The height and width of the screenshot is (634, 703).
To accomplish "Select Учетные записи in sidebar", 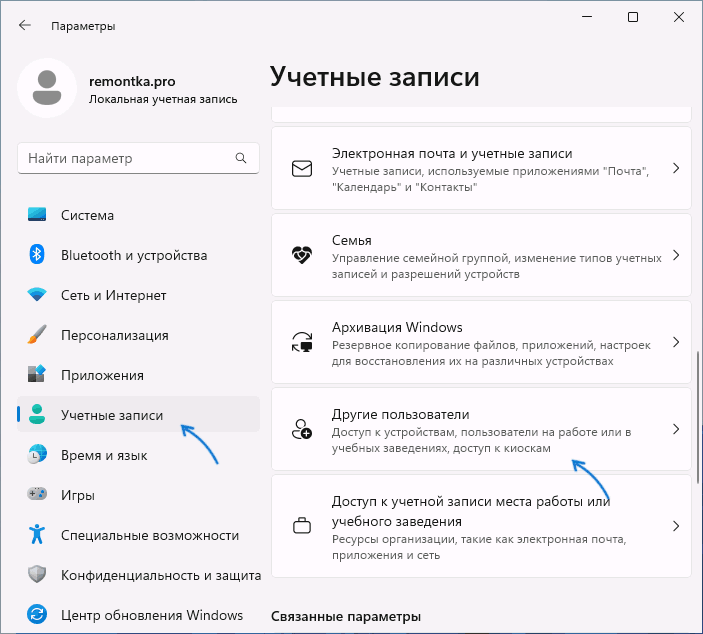I will (x=138, y=414).
